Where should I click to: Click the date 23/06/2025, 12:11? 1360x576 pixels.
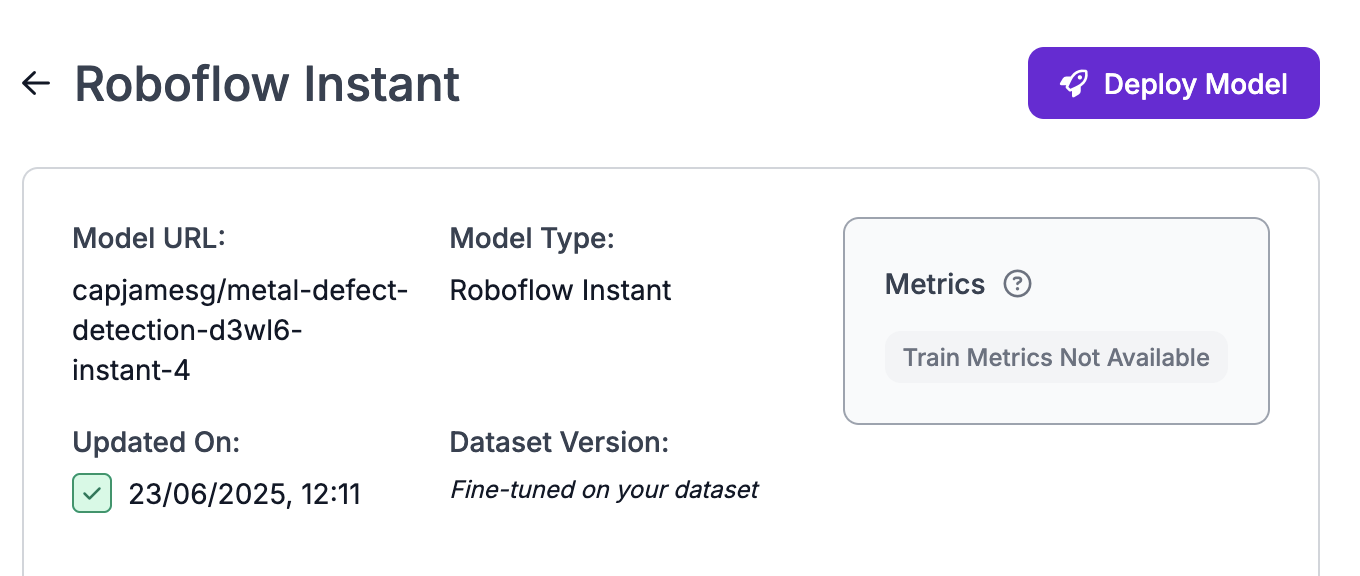coord(245,494)
